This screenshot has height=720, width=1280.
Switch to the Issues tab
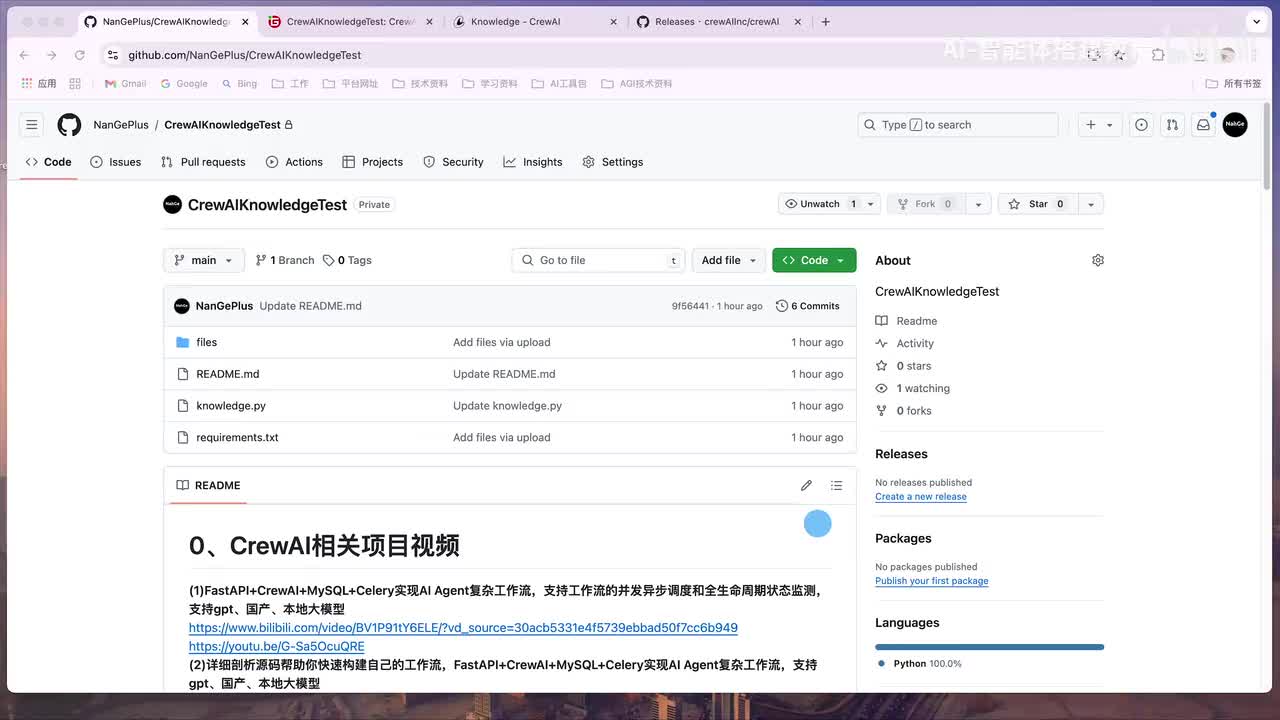116,162
